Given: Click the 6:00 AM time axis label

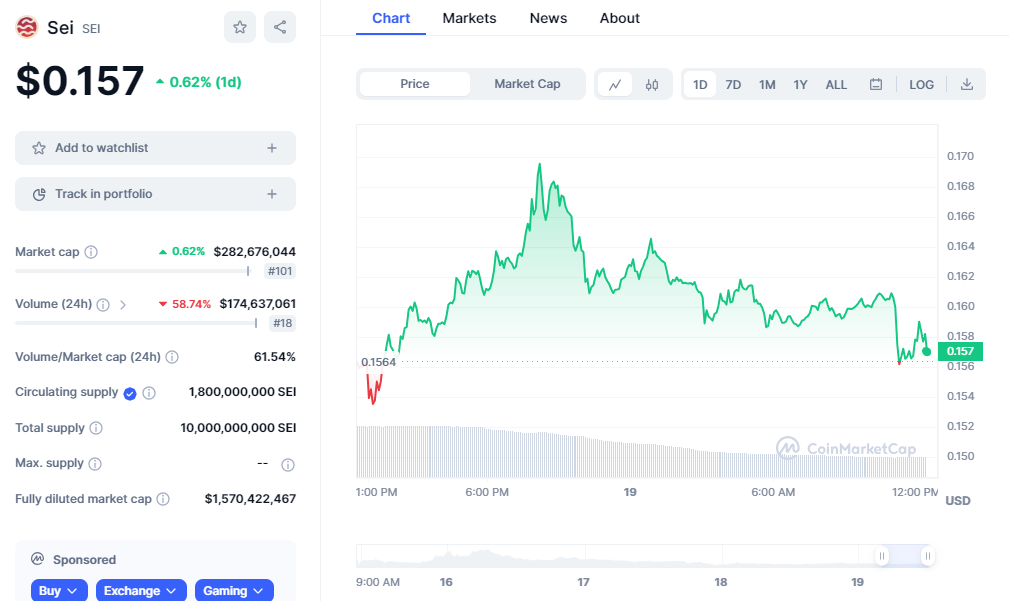Looking at the screenshot, I should tap(773, 492).
